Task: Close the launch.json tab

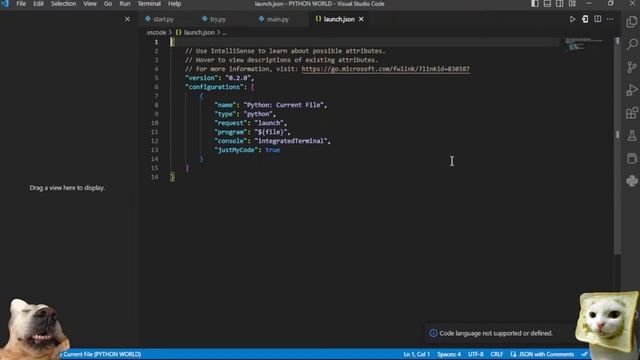Action: pos(361,19)
